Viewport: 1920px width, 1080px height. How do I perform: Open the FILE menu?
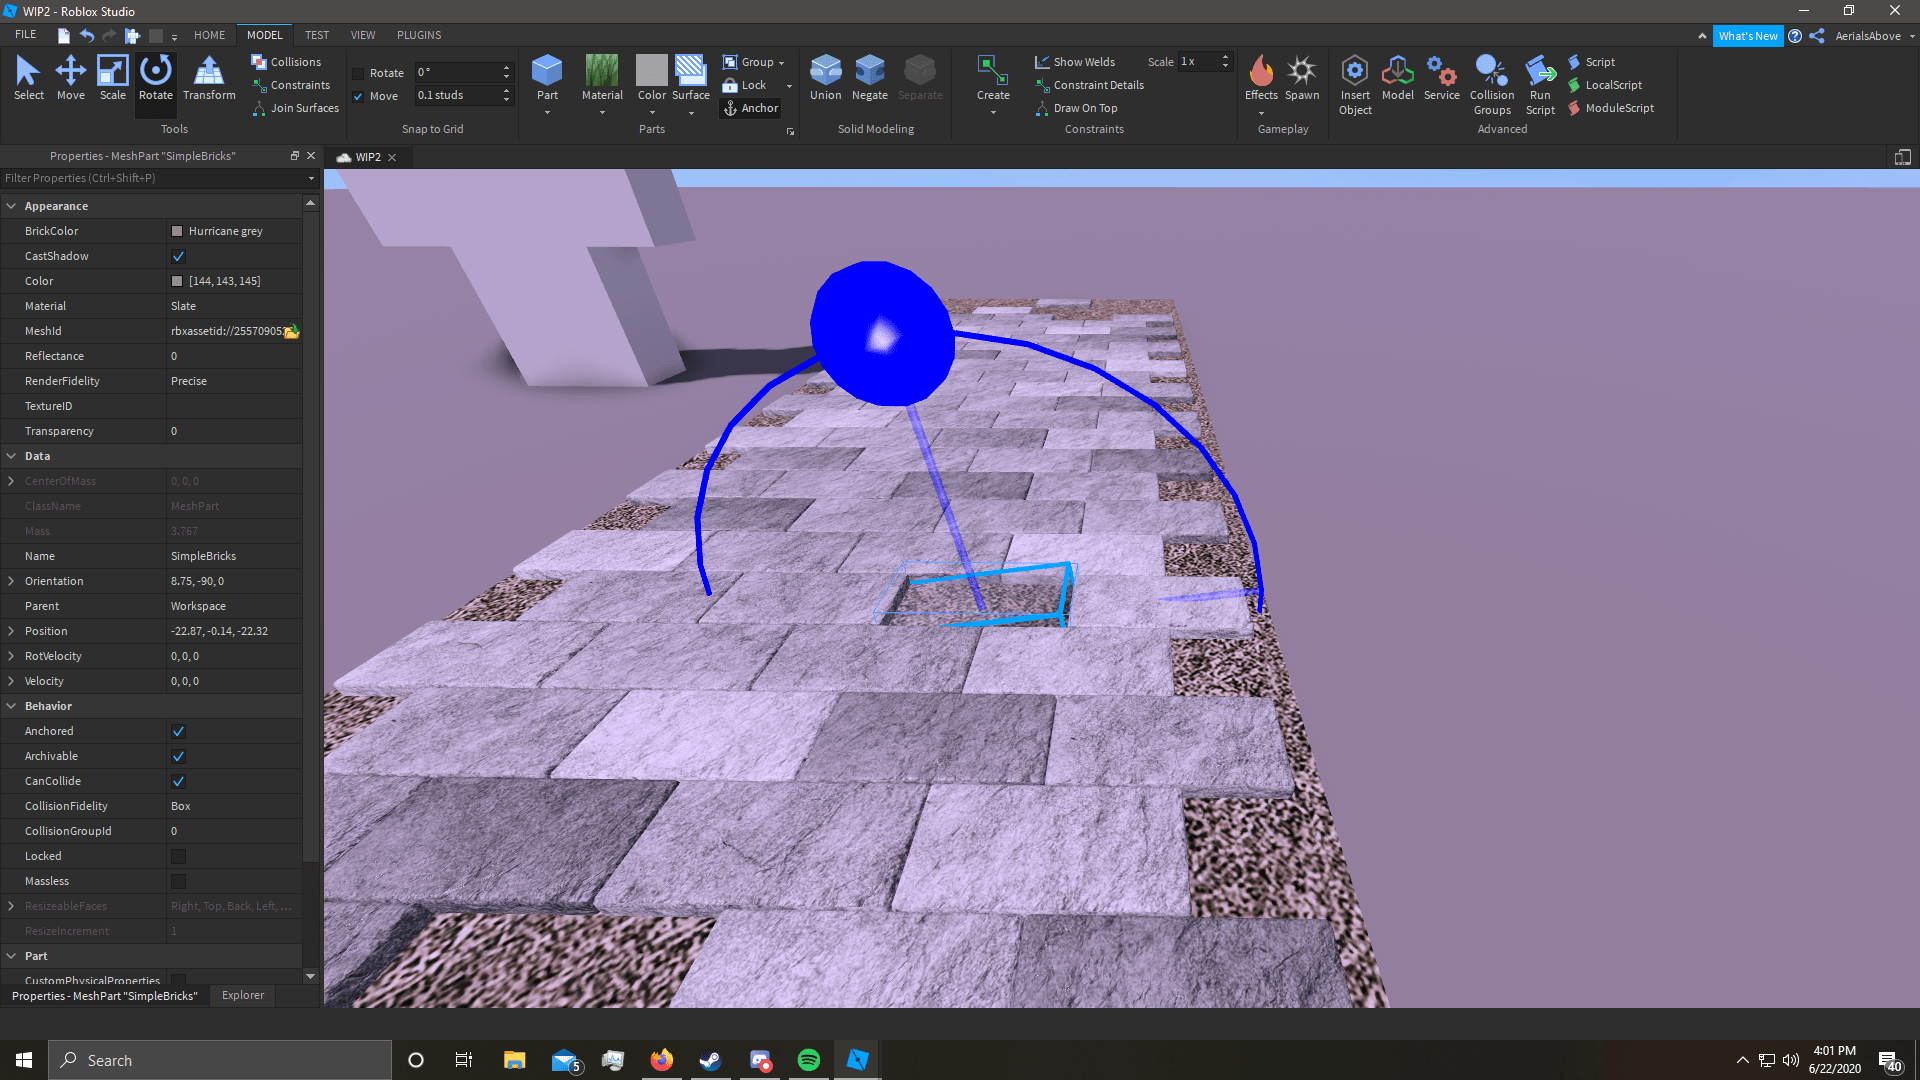[25, 35]
